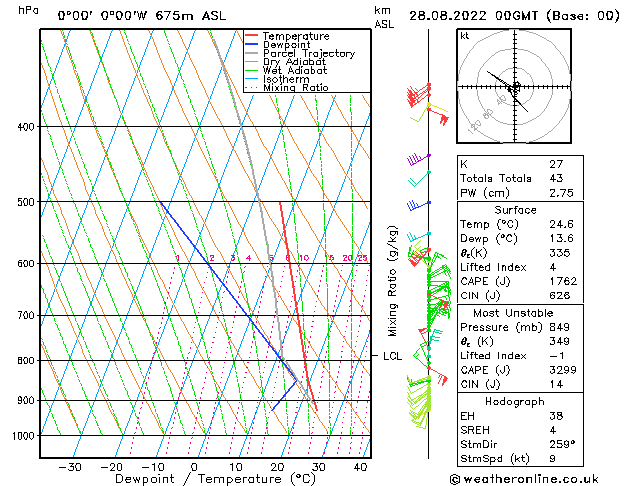Click the 700 hPa pressure label
Image resolution: width=629 pixels, height=486 pixels.
click(x=26, y=316)
